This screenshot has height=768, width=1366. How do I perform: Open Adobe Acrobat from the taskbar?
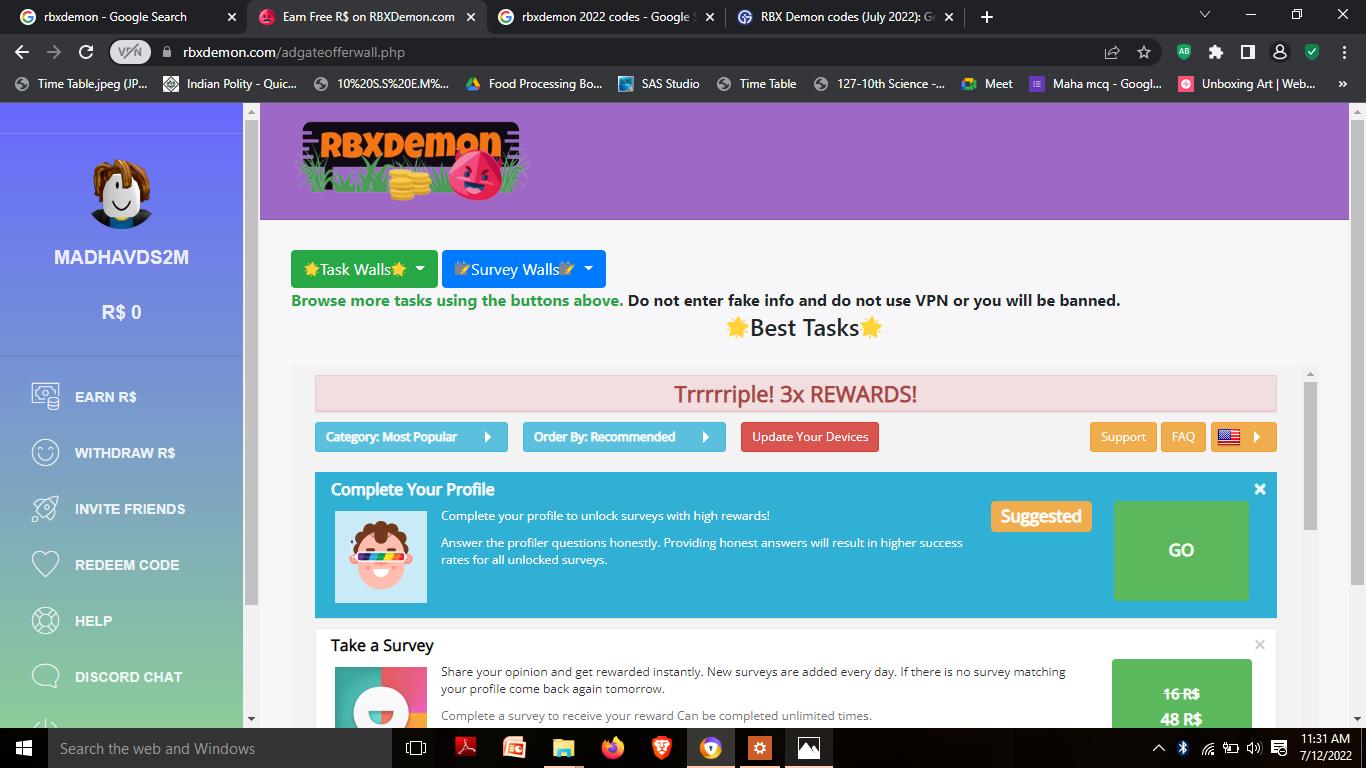click(465, 748)
